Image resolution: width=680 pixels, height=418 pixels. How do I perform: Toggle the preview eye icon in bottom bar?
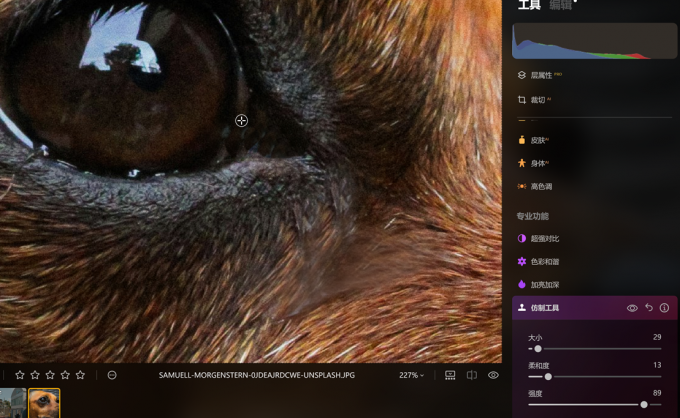(x=494, y=375)
